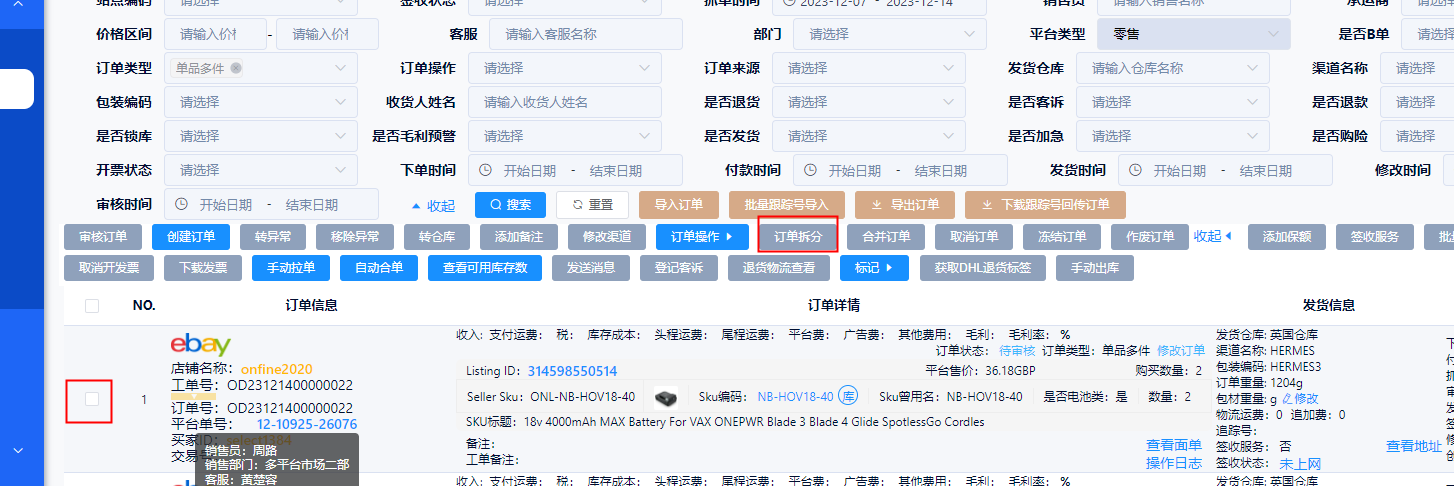Click 订单拆分 split order button

[798, 238]
